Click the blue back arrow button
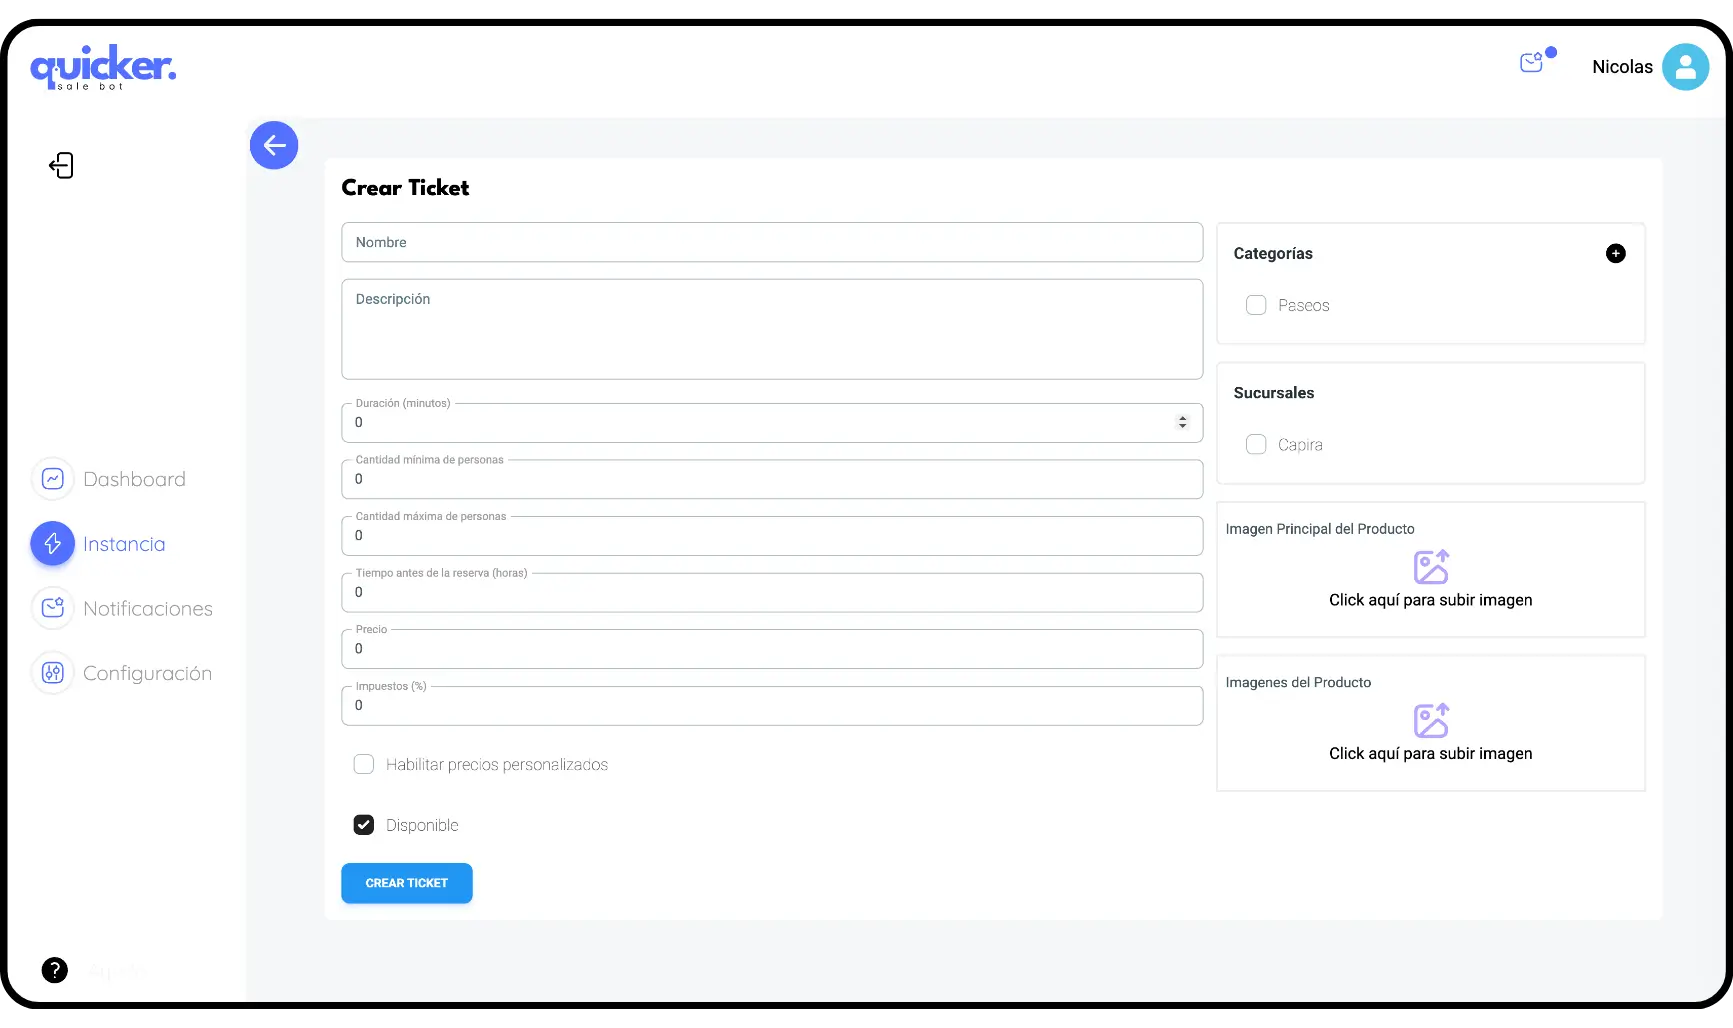 pyautogui.click(x=274, y=145)
